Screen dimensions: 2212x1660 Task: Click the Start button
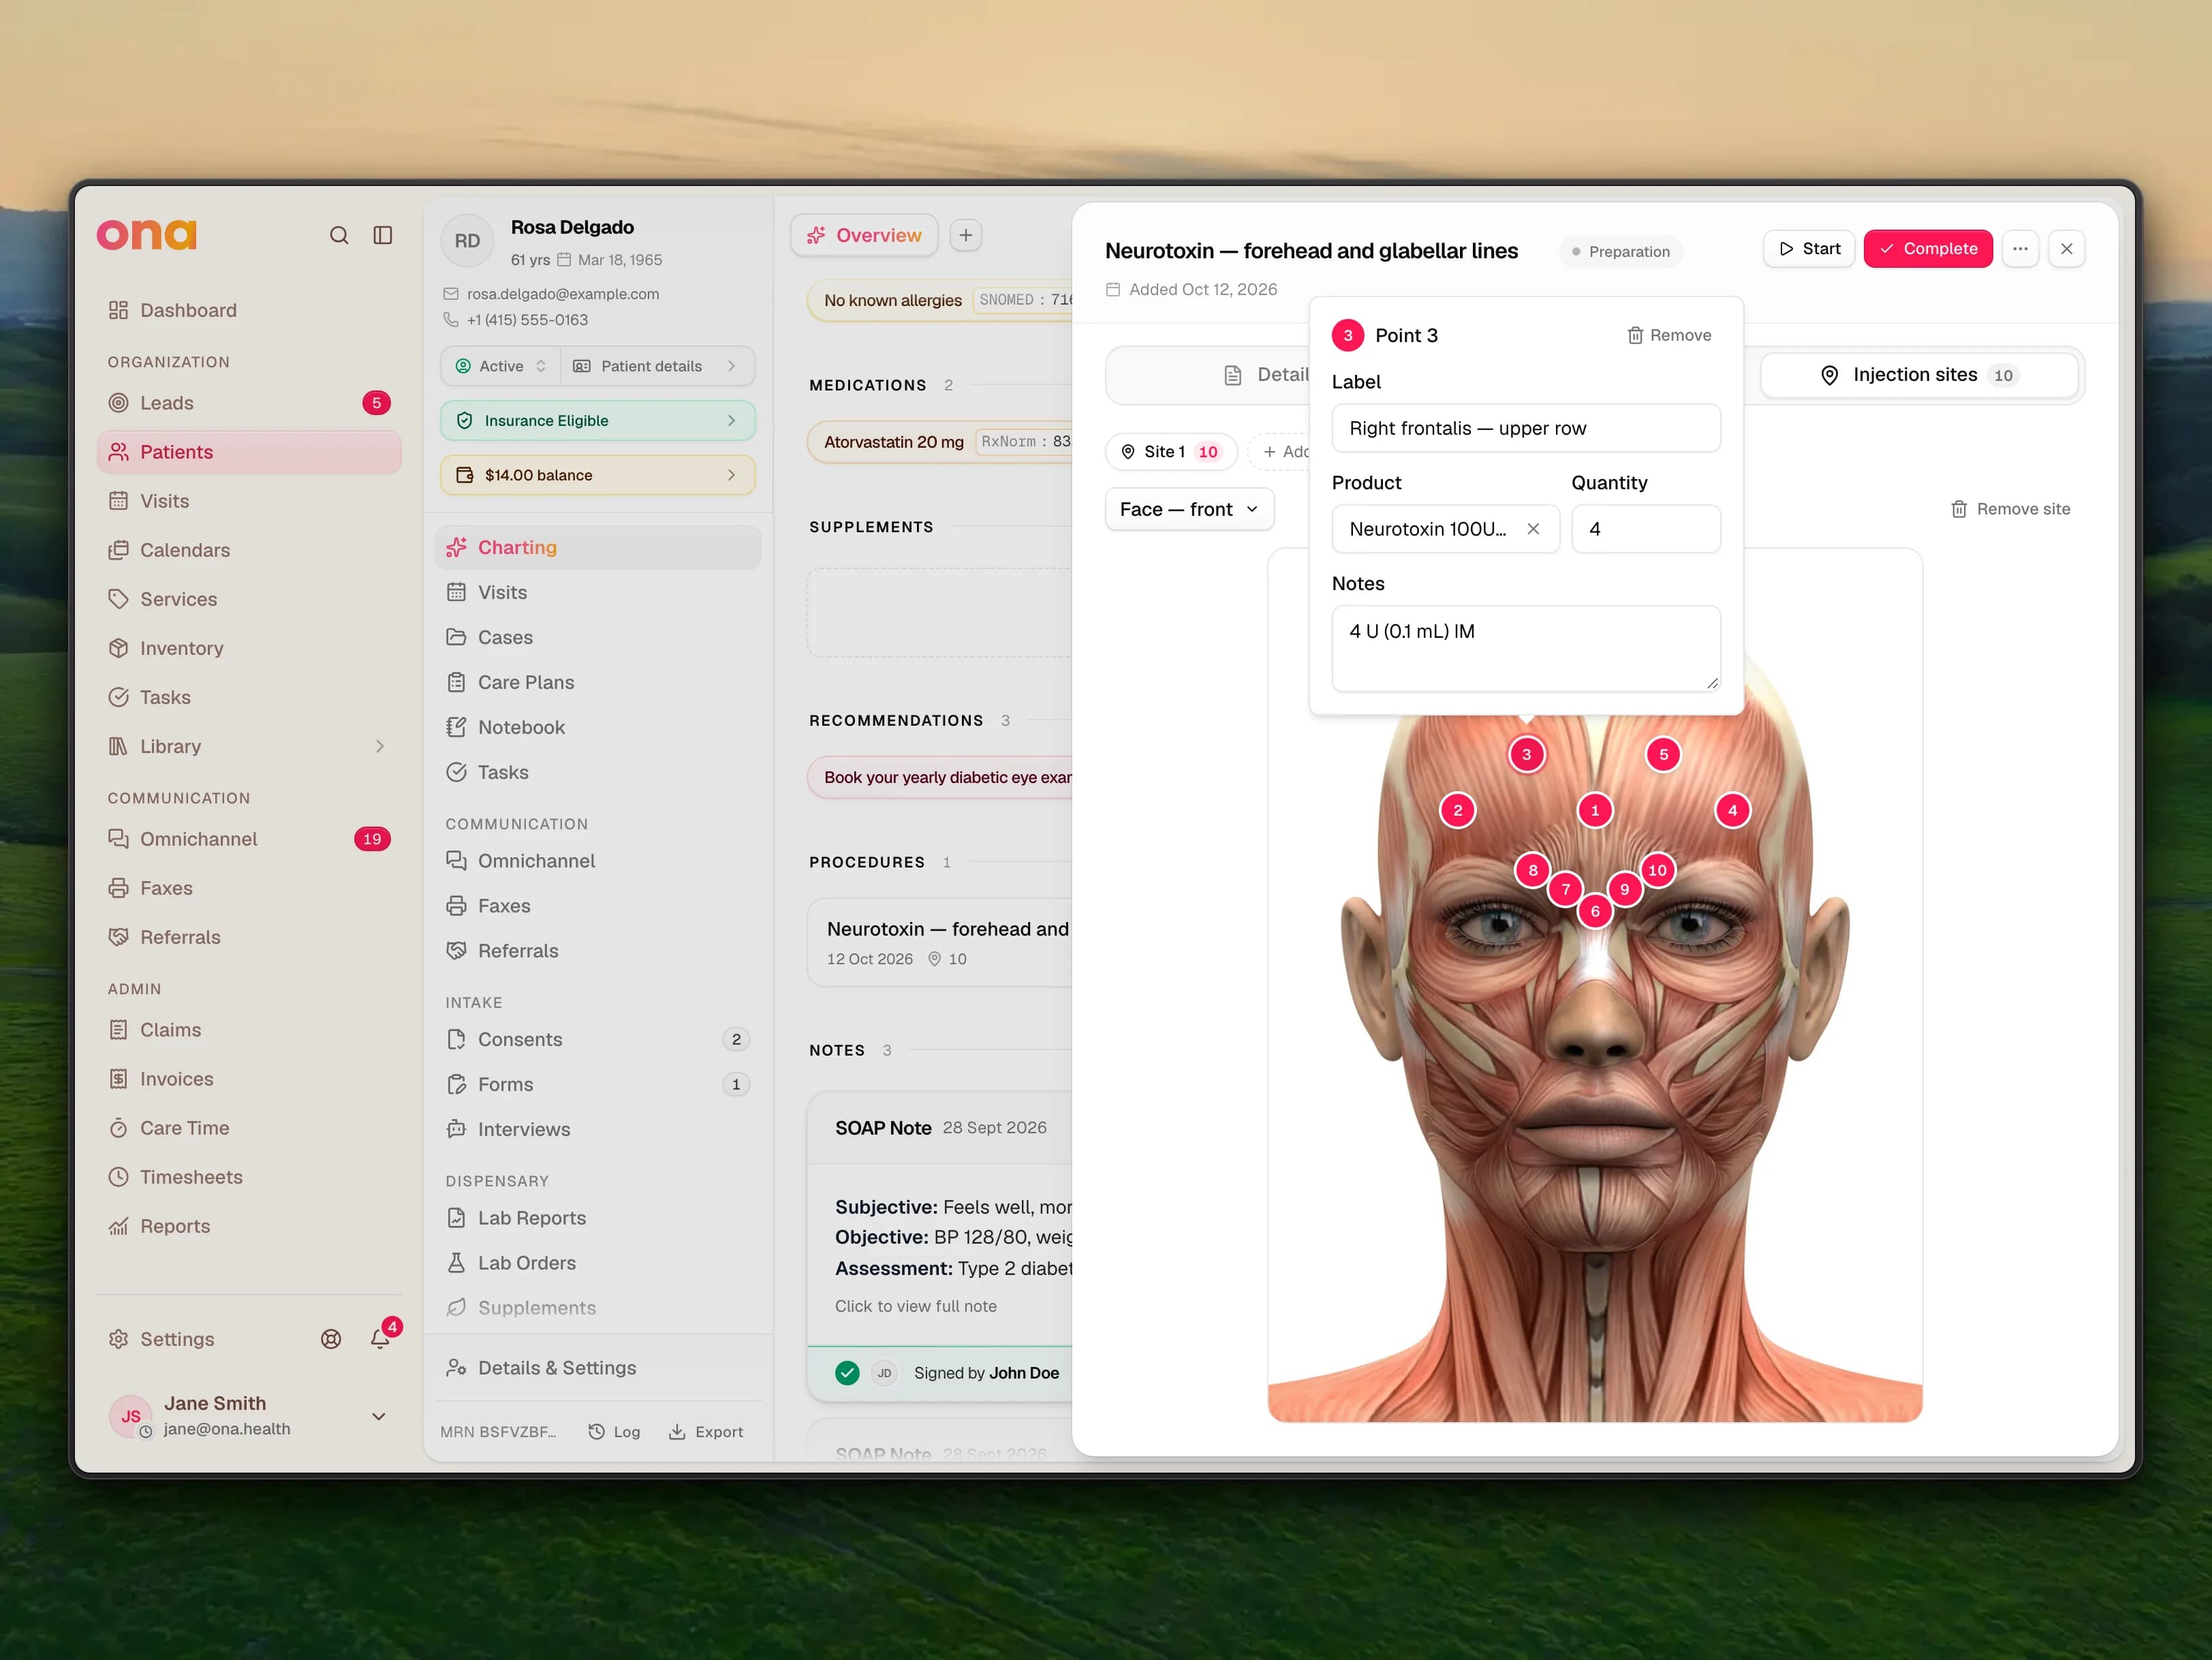pos(1809,249)
